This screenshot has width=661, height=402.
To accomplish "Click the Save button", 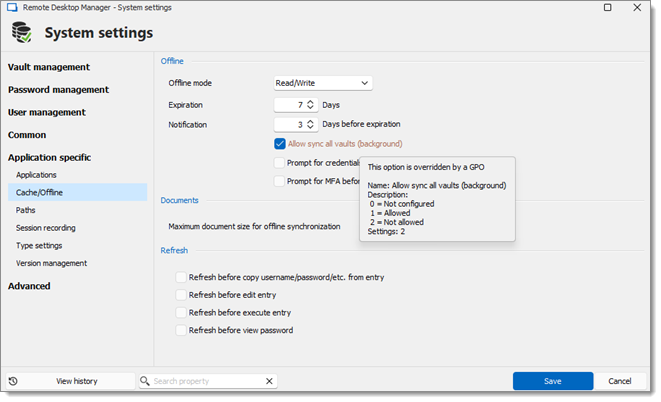I will [553, 381].
